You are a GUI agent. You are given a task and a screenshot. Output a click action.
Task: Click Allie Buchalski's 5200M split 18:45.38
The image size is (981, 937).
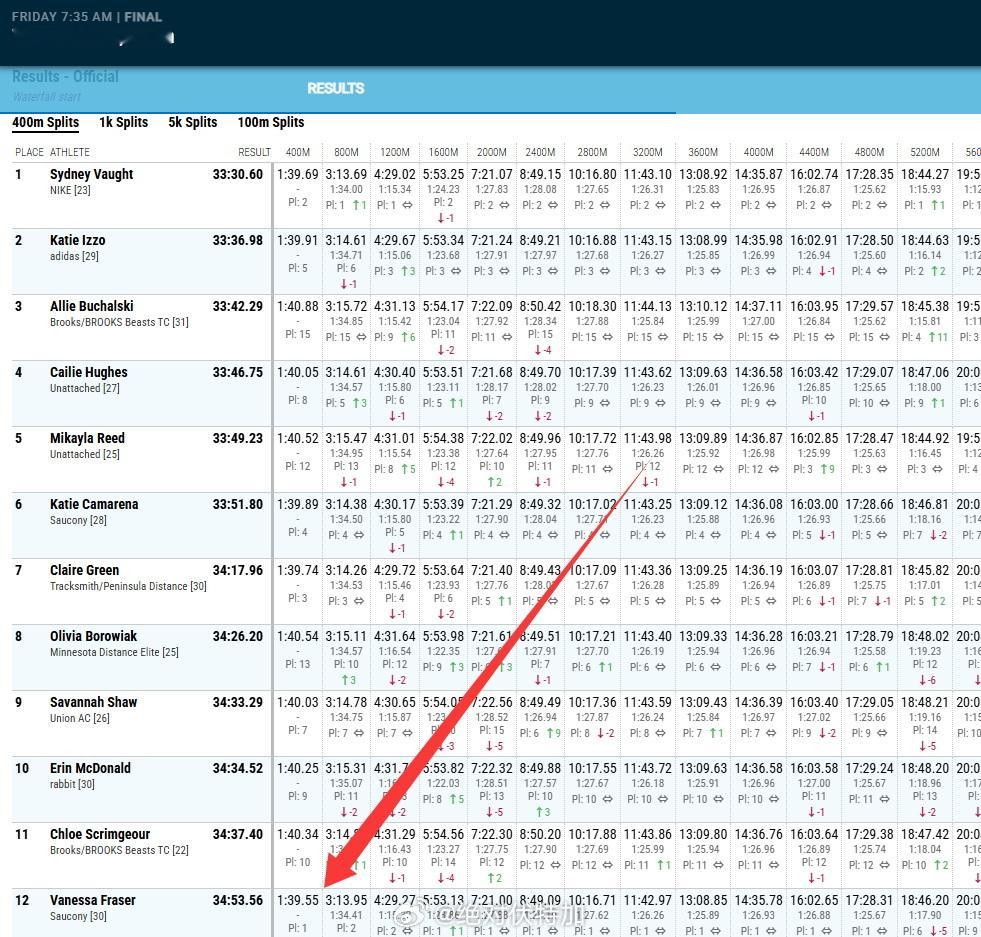pyautogui.click(x=925, y=306)
